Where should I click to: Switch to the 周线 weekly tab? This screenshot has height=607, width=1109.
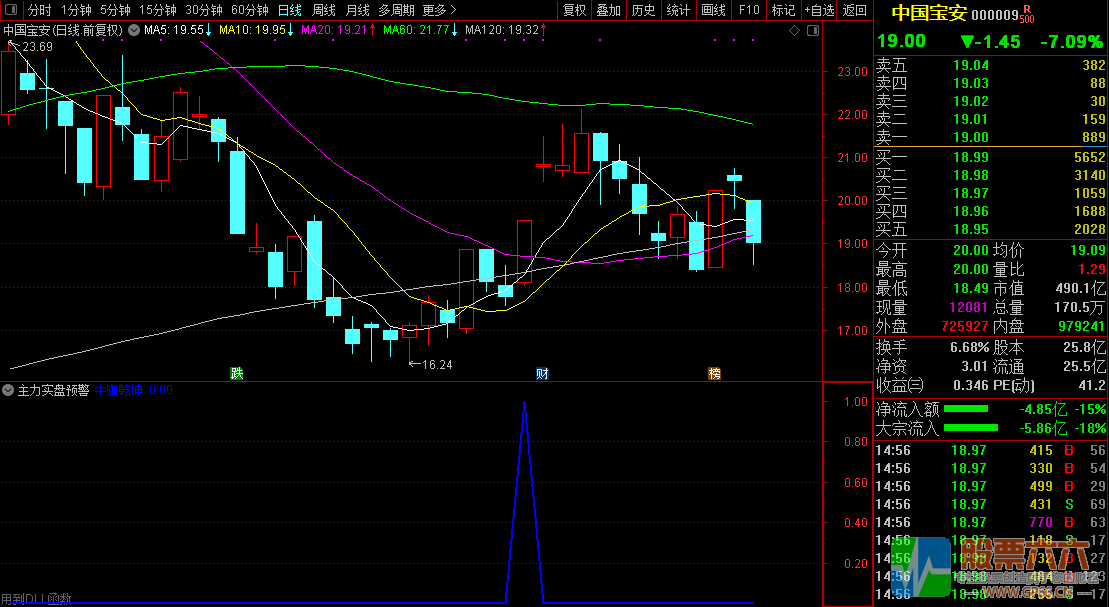tap(324, 10)
